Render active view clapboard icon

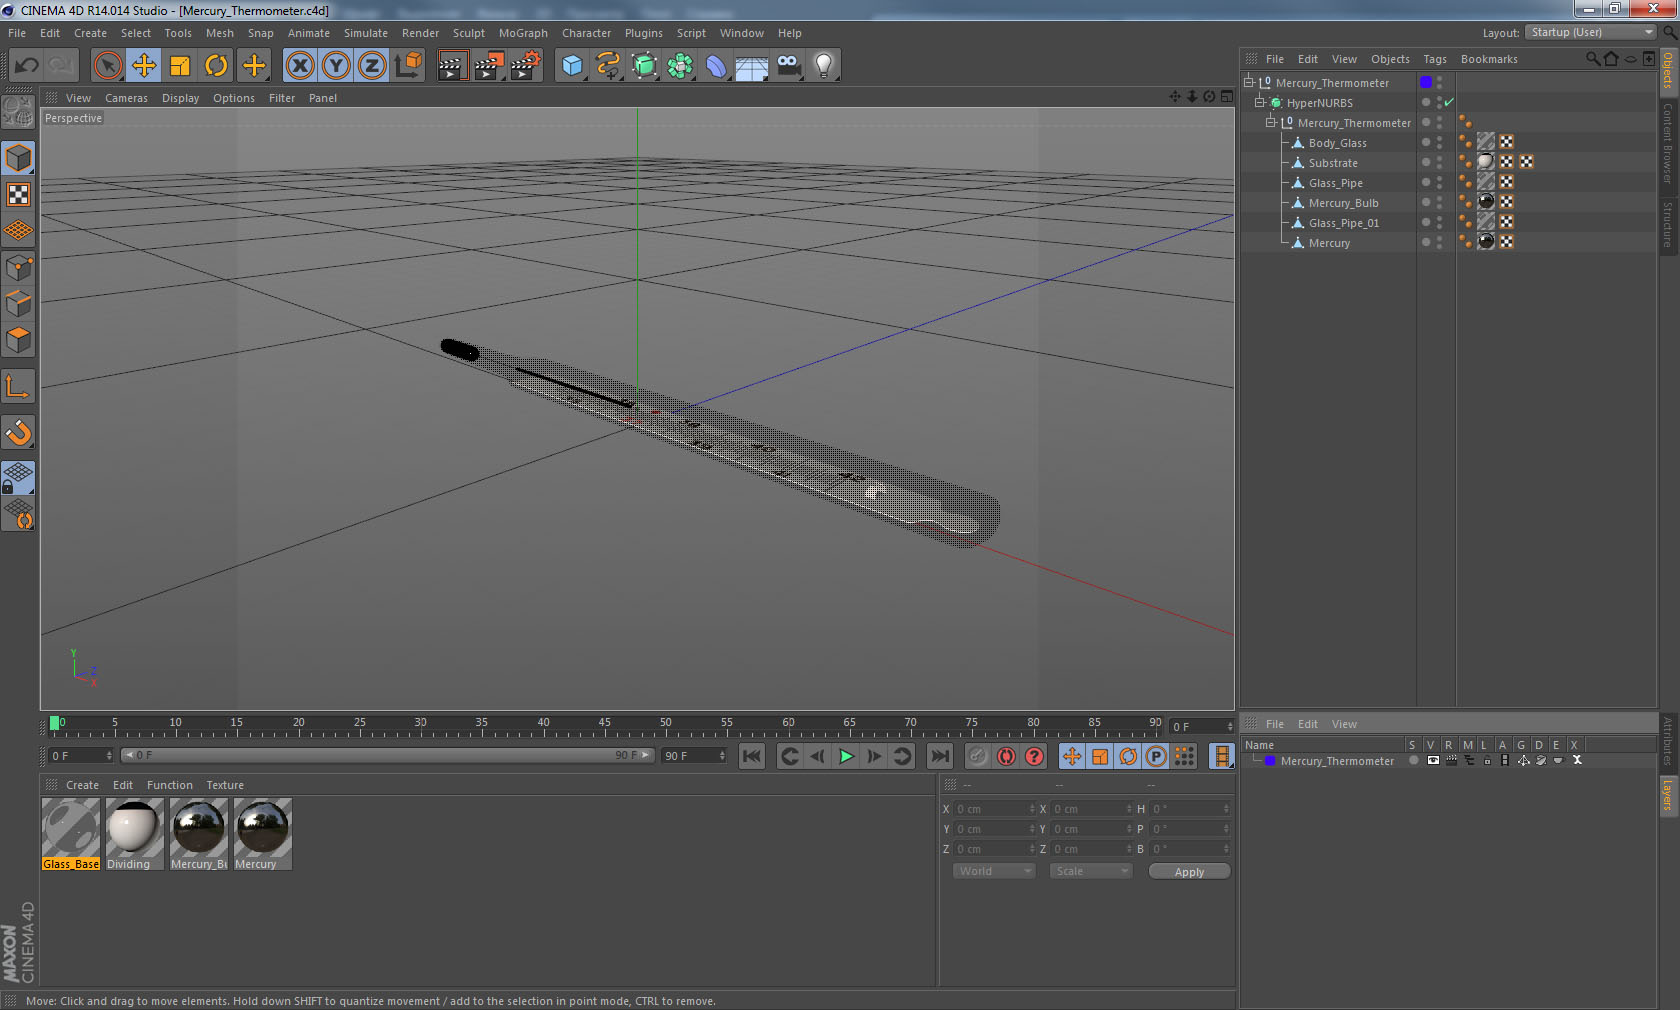(452, 66)
